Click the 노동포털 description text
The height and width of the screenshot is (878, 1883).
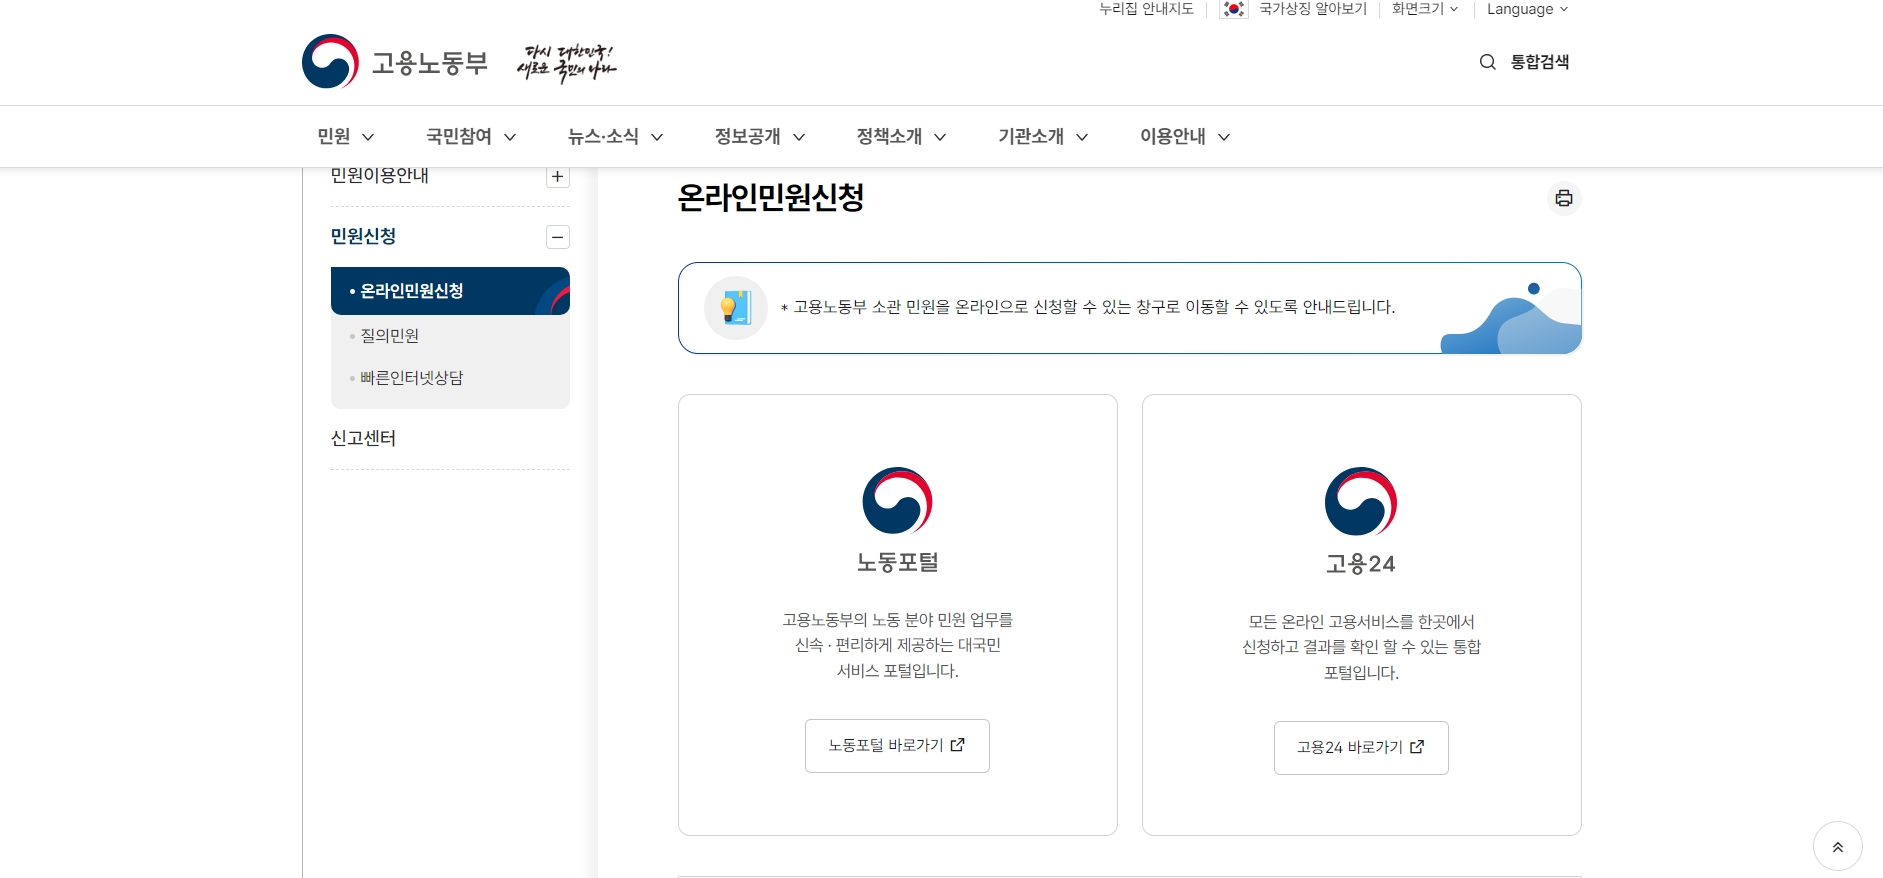coord(897,646)
